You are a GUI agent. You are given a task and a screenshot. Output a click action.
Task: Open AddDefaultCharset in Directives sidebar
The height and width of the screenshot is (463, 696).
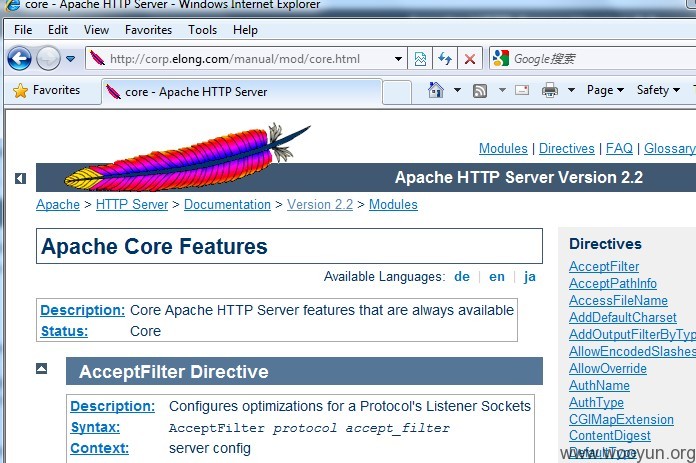point(623,317)
